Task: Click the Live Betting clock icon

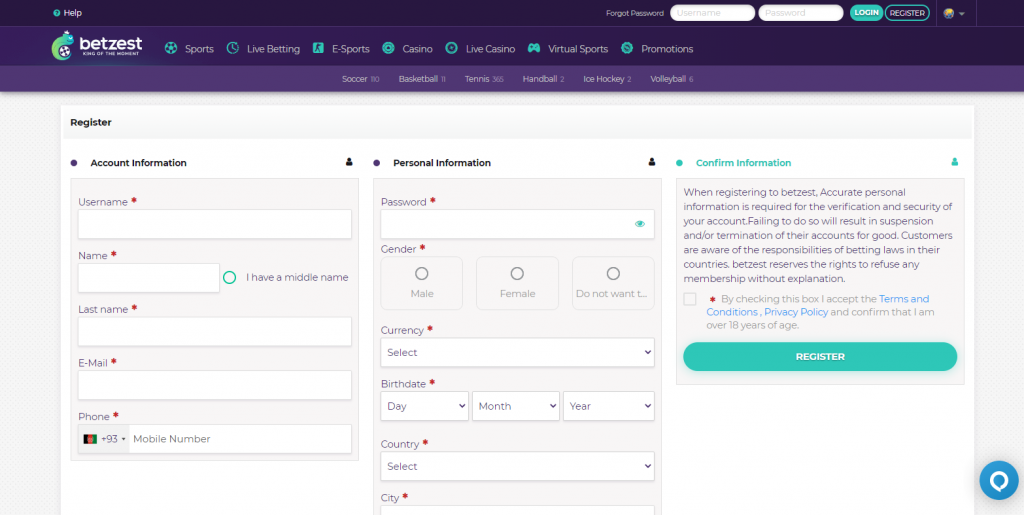Action: 232,48
